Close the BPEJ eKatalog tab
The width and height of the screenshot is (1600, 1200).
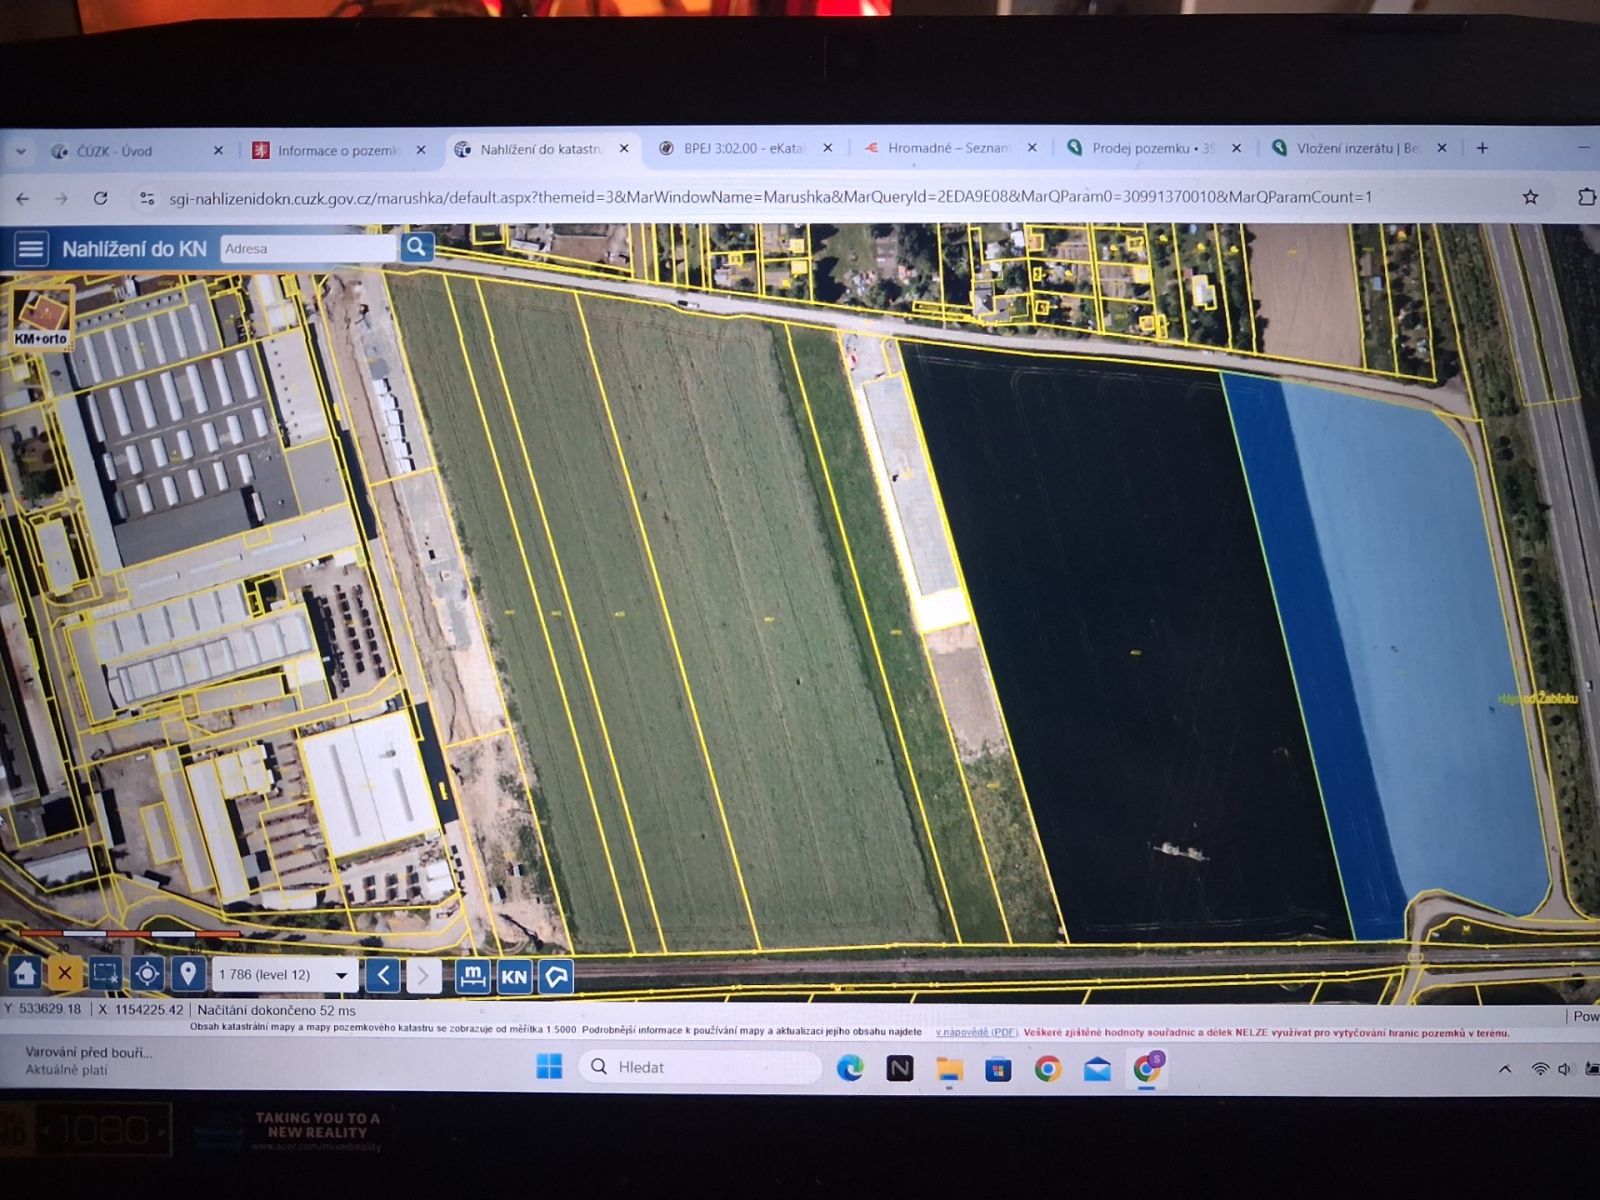pyautogui.click(x=827, y=148)
